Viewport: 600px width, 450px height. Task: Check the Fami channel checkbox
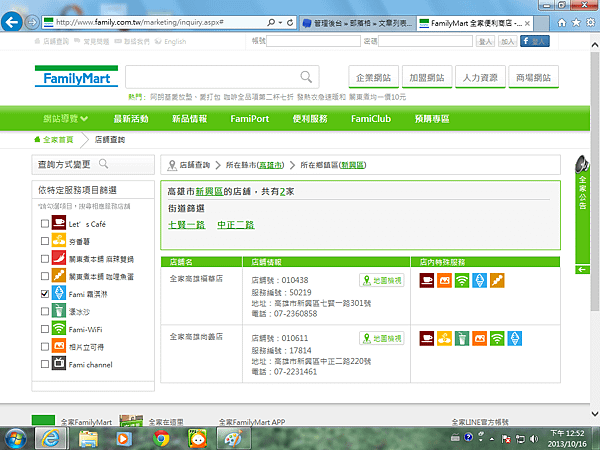(45, 364)
